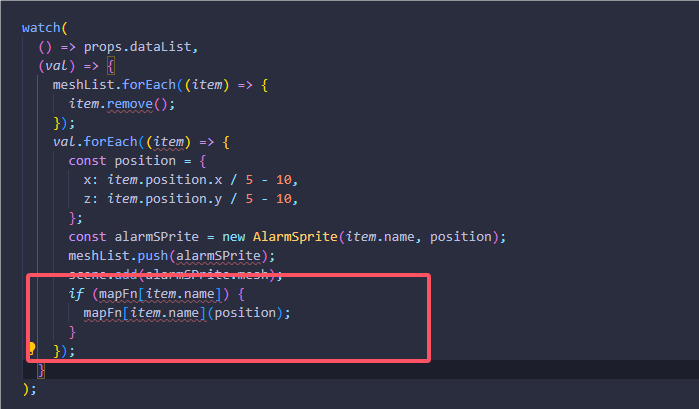Image resolution: width=699 pixels, height=409 pixels.
Task: Click 'props.dataList' in the getter line
Action: click(x=138, y=47)
